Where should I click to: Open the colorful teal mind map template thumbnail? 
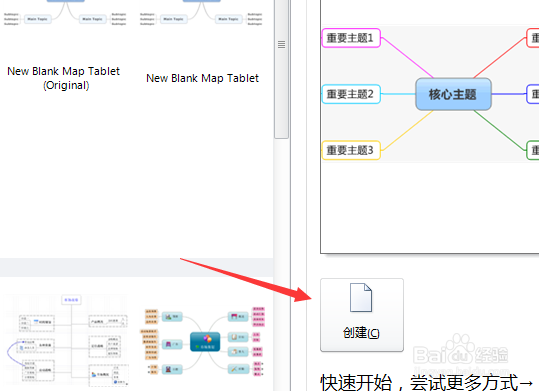(202, 342)
